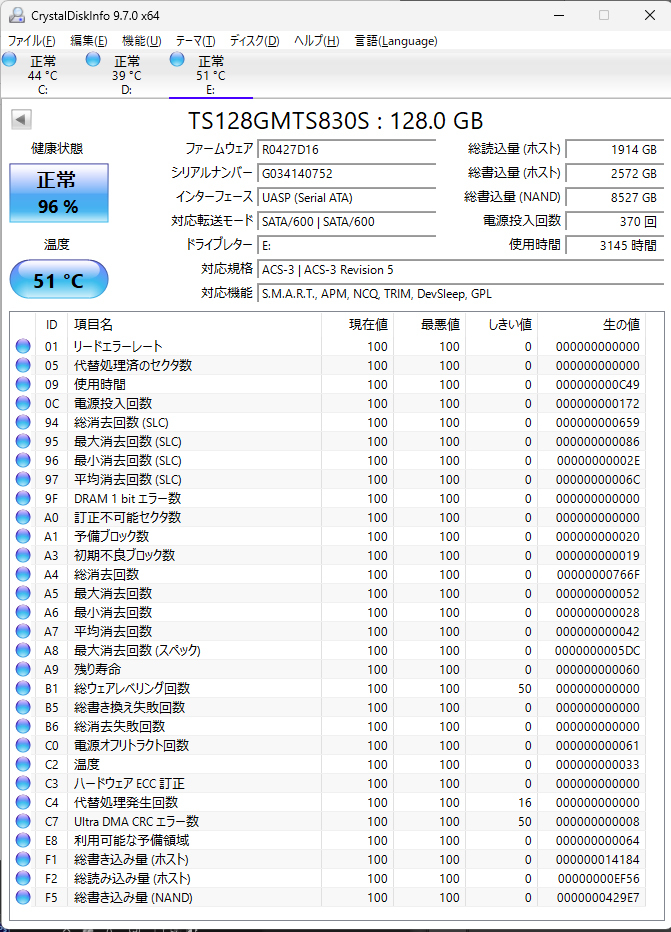671x932 pixels.
Task: Click the status orb of row 01 リードエラーレート
Action: (23, 346)
